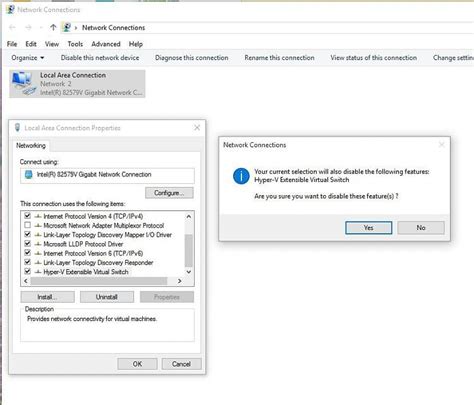Click the Configure... button
Screen dimensions: 474x405
pos(169,193)
